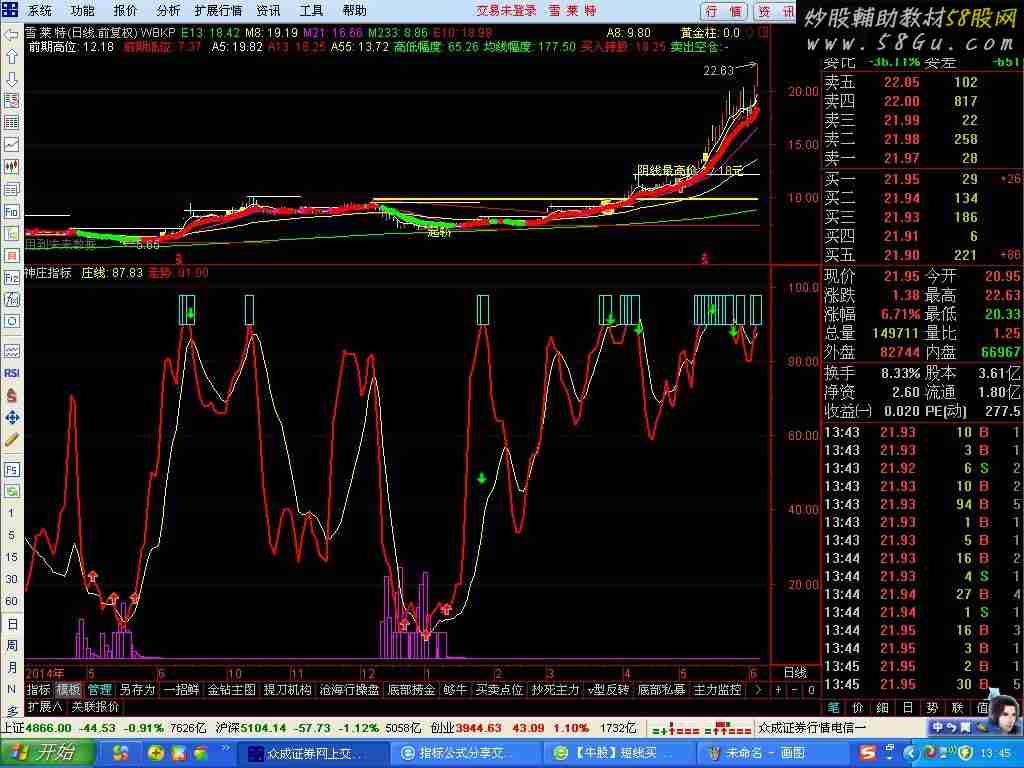1024x768 pixels.
Task: Switch to 60-minute chart period
Action: pos(11,601)
